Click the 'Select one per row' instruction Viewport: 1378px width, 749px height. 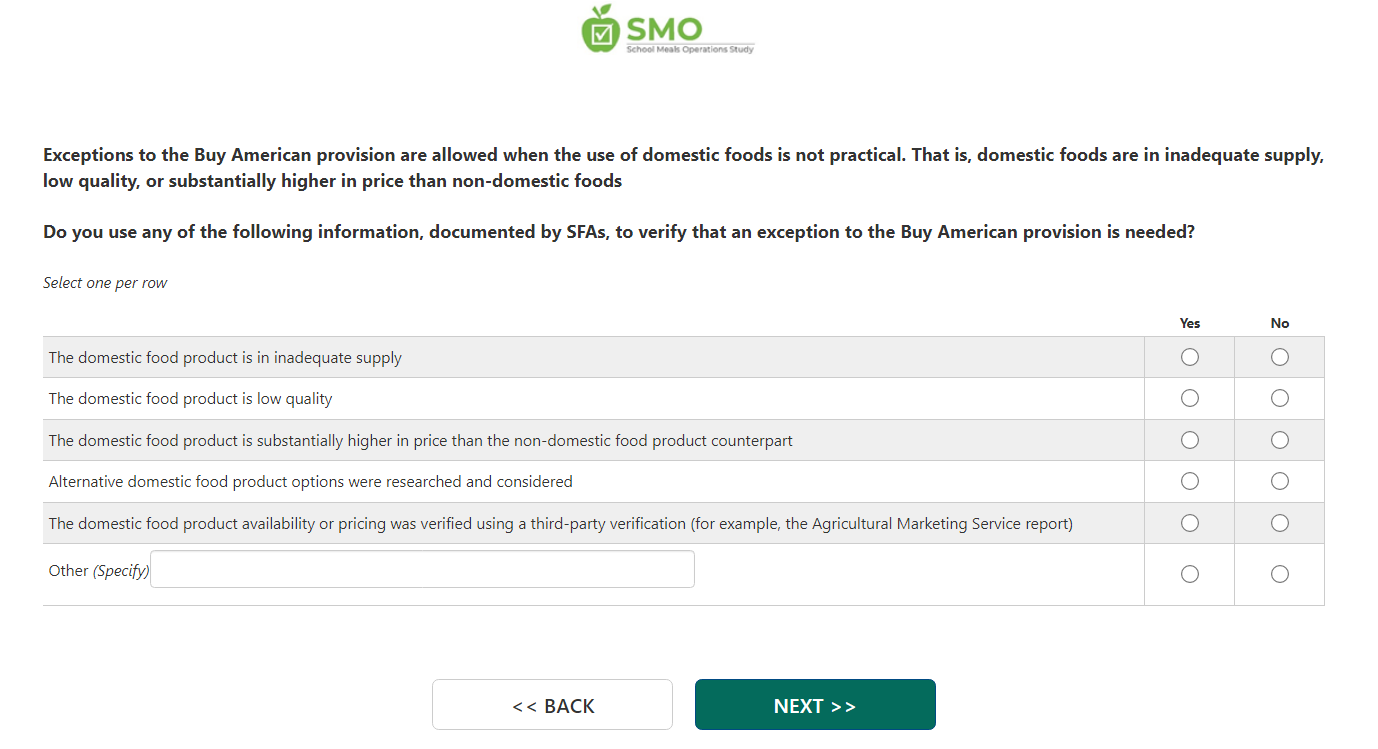[x=105, y=283]
